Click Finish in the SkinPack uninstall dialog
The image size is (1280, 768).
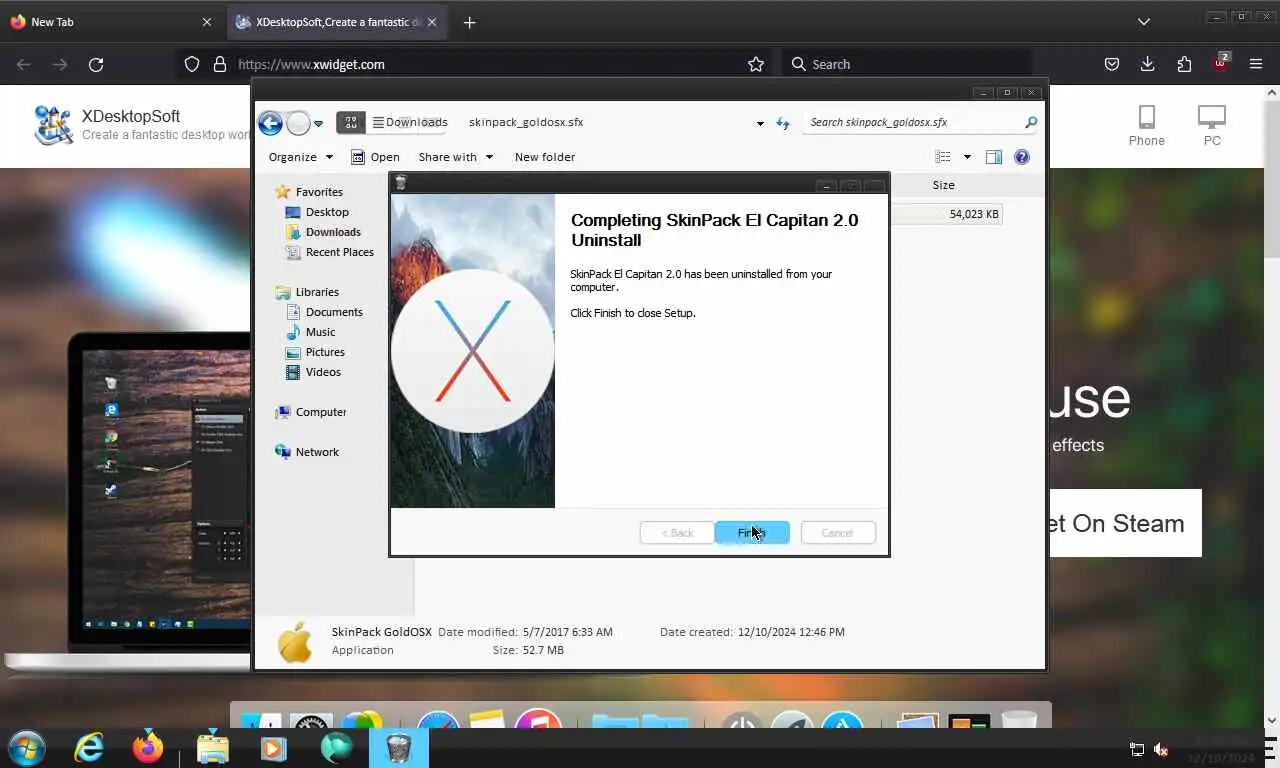(x=752, y=533)
